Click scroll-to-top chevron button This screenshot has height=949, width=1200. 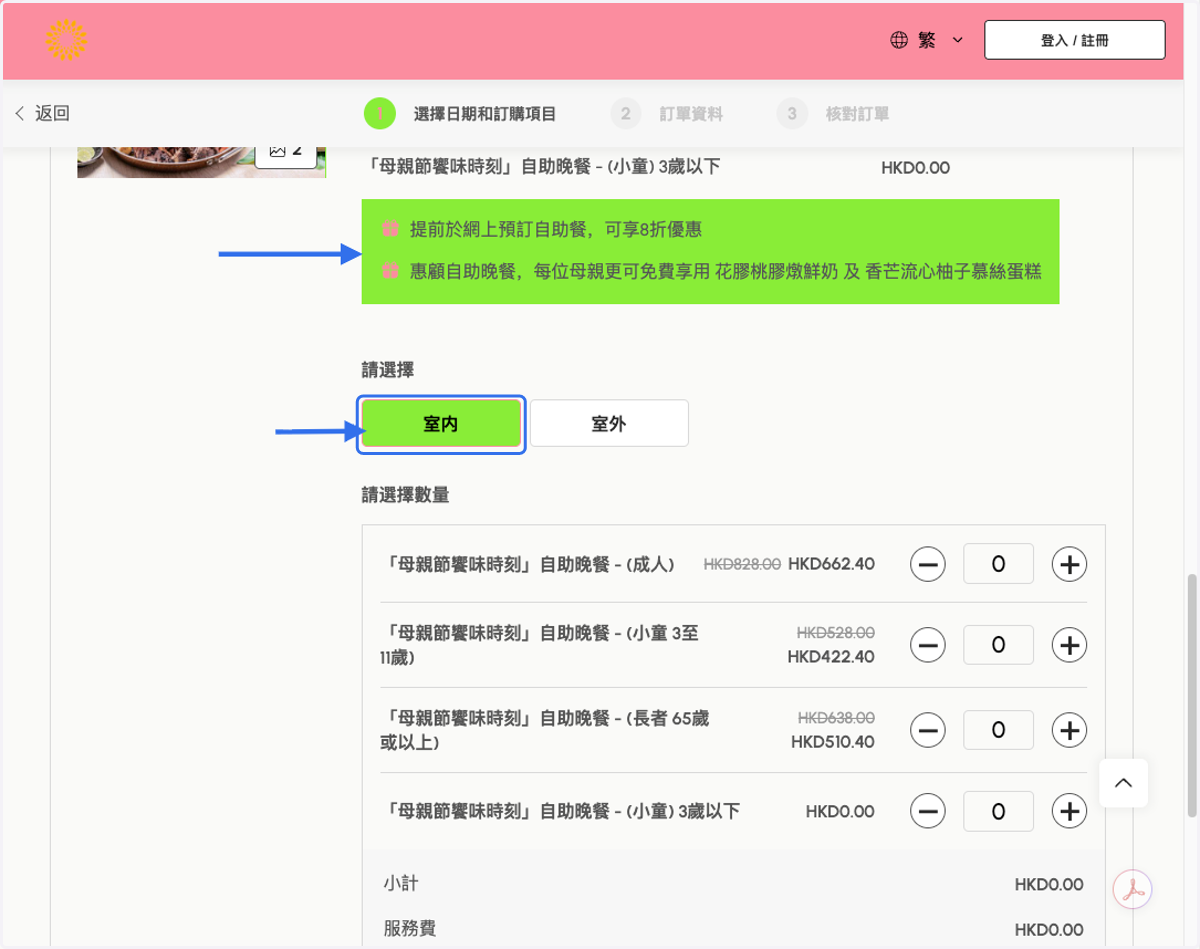[x=1123, y=783]
